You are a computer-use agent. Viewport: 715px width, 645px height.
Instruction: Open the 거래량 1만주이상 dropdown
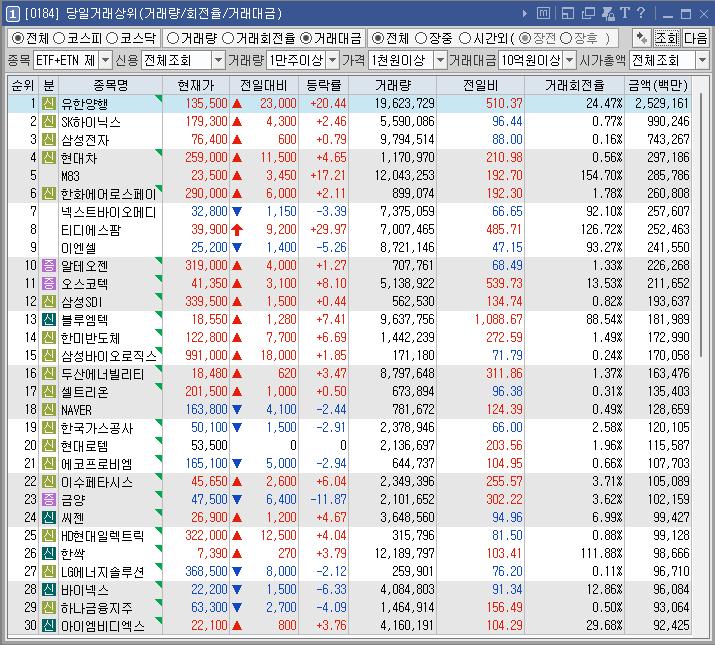(x=333, y=60)
